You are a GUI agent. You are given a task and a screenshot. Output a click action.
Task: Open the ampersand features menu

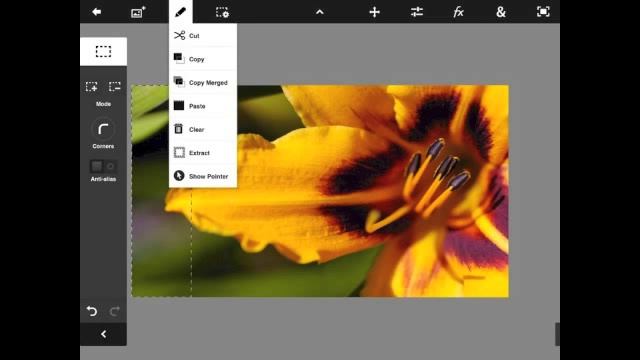(501, 12)
